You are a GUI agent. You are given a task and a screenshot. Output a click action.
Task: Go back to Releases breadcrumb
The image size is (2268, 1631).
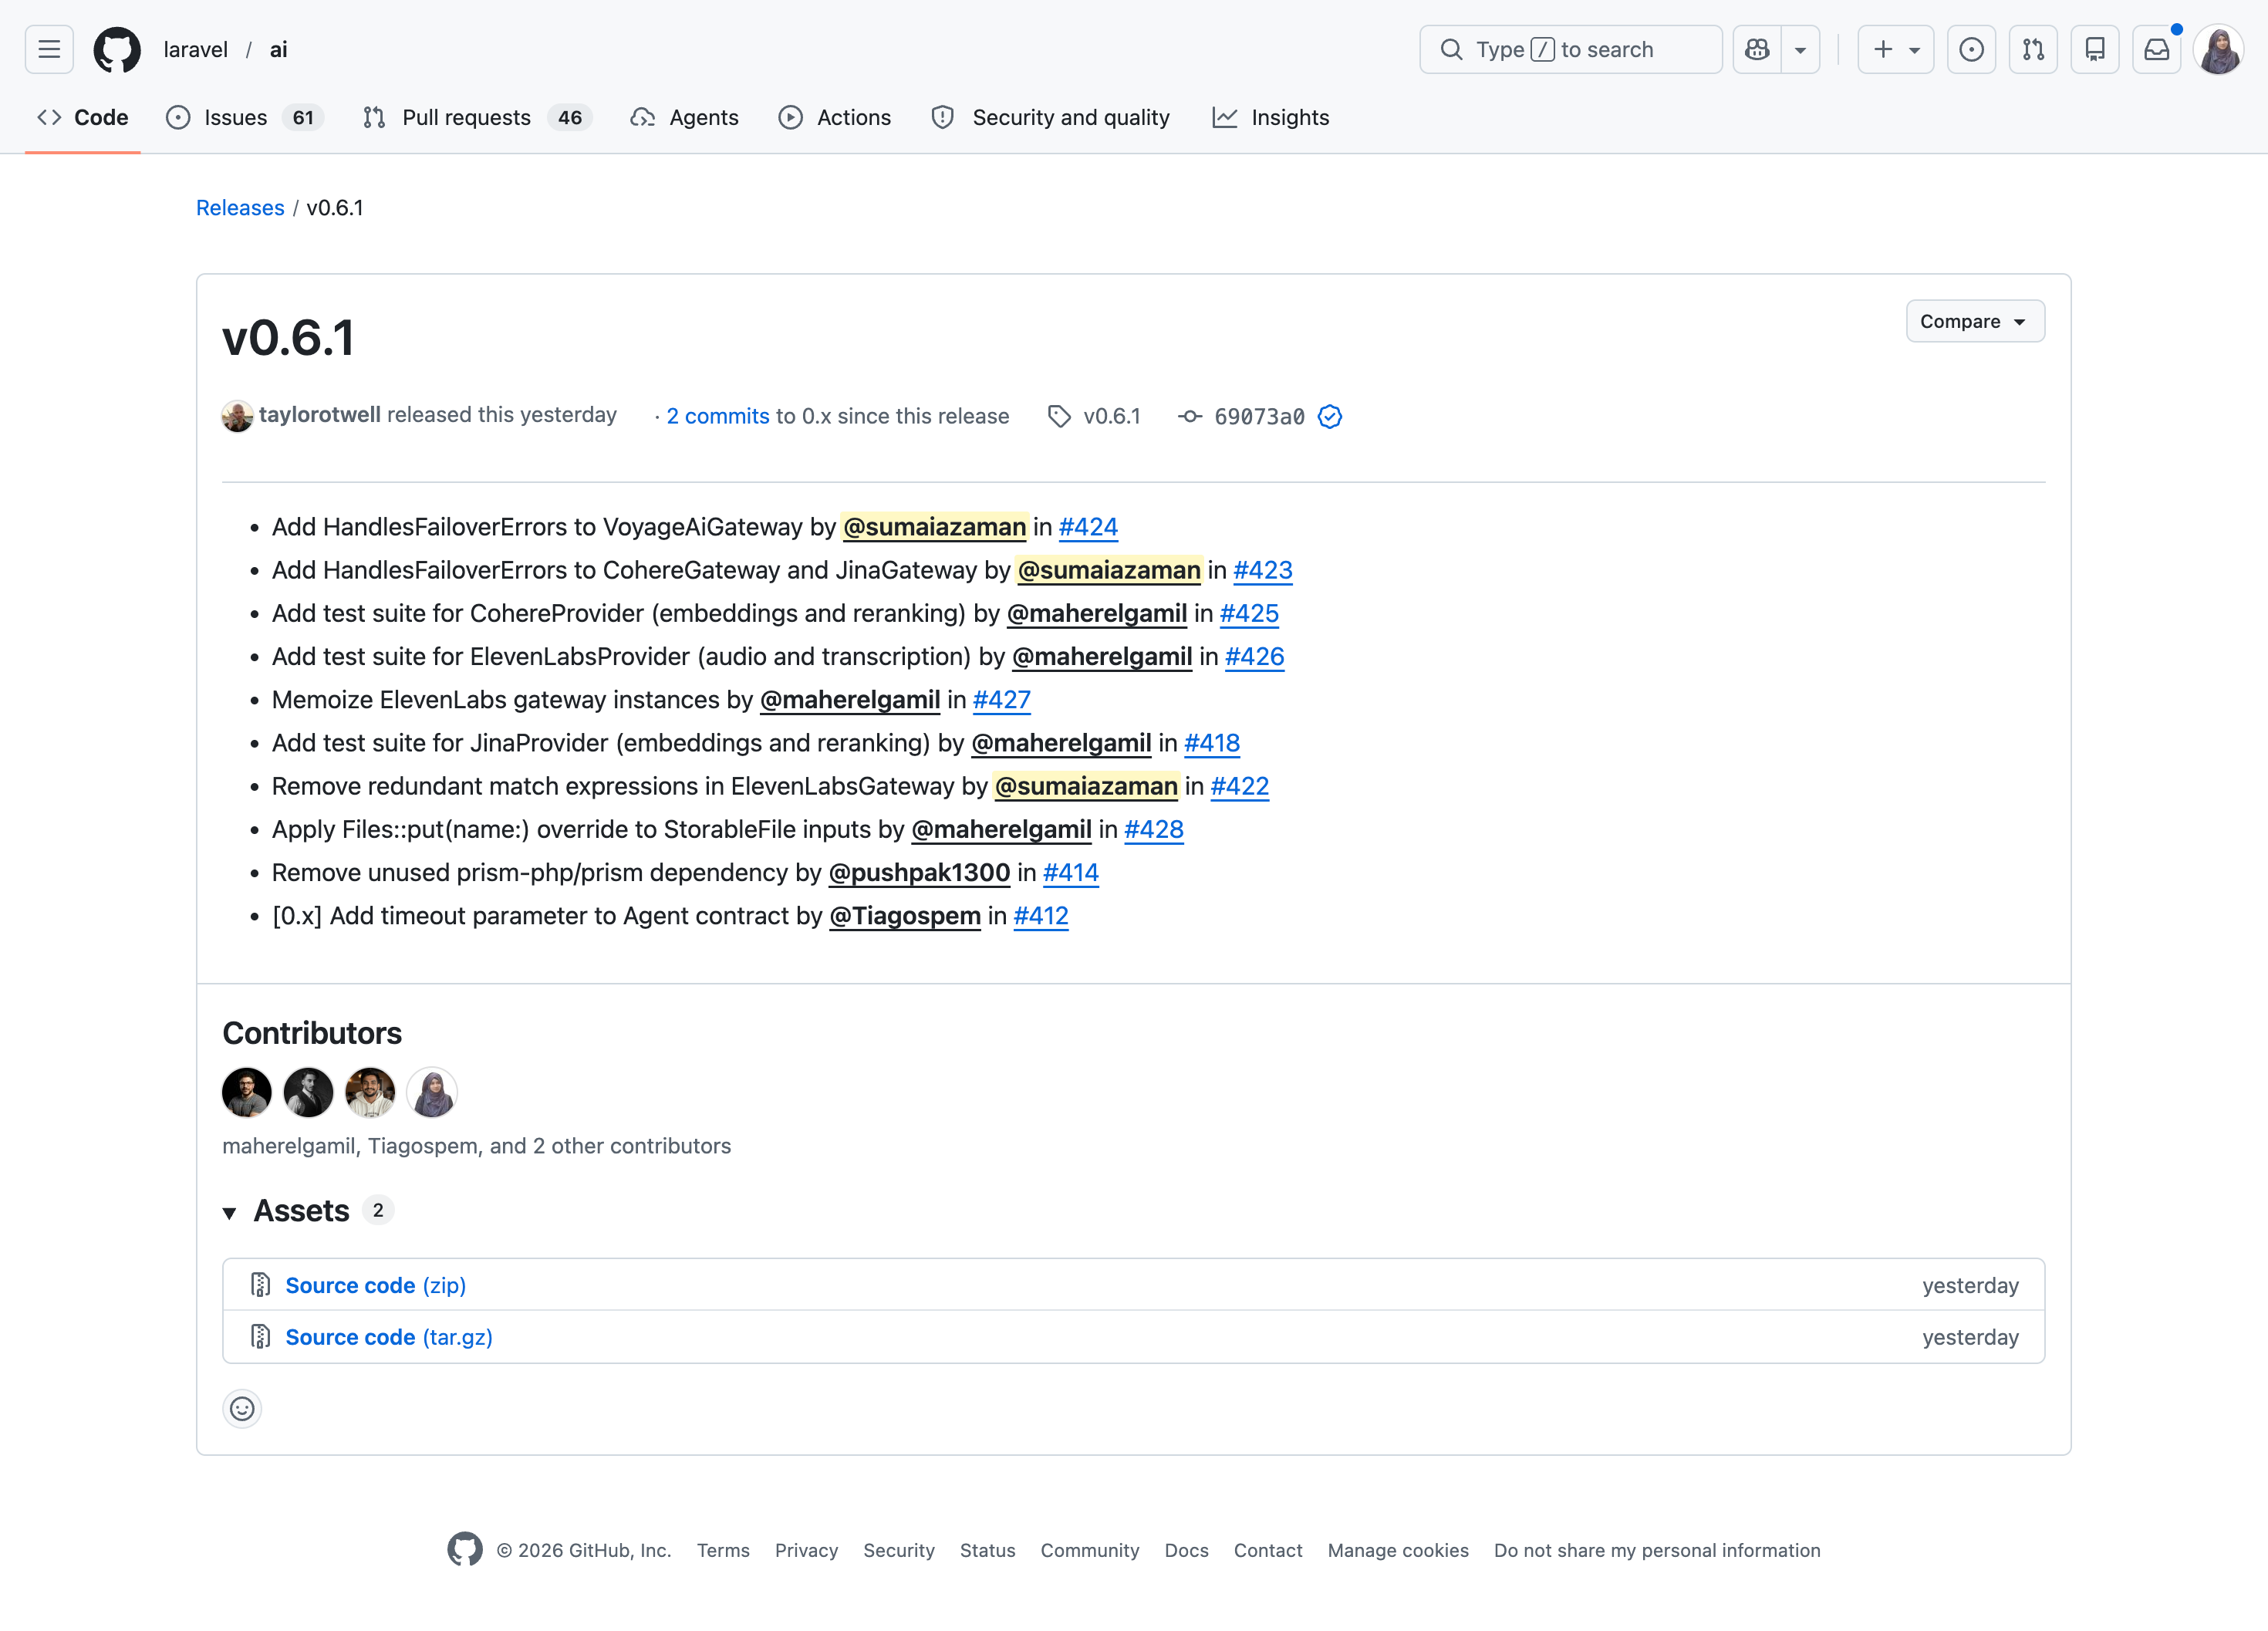coord(240,207)
